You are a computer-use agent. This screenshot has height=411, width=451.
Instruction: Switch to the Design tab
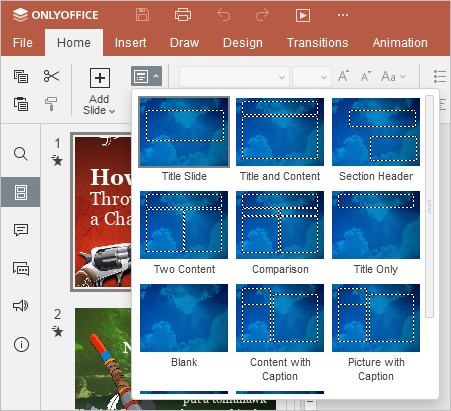click(x=243, y=43)
